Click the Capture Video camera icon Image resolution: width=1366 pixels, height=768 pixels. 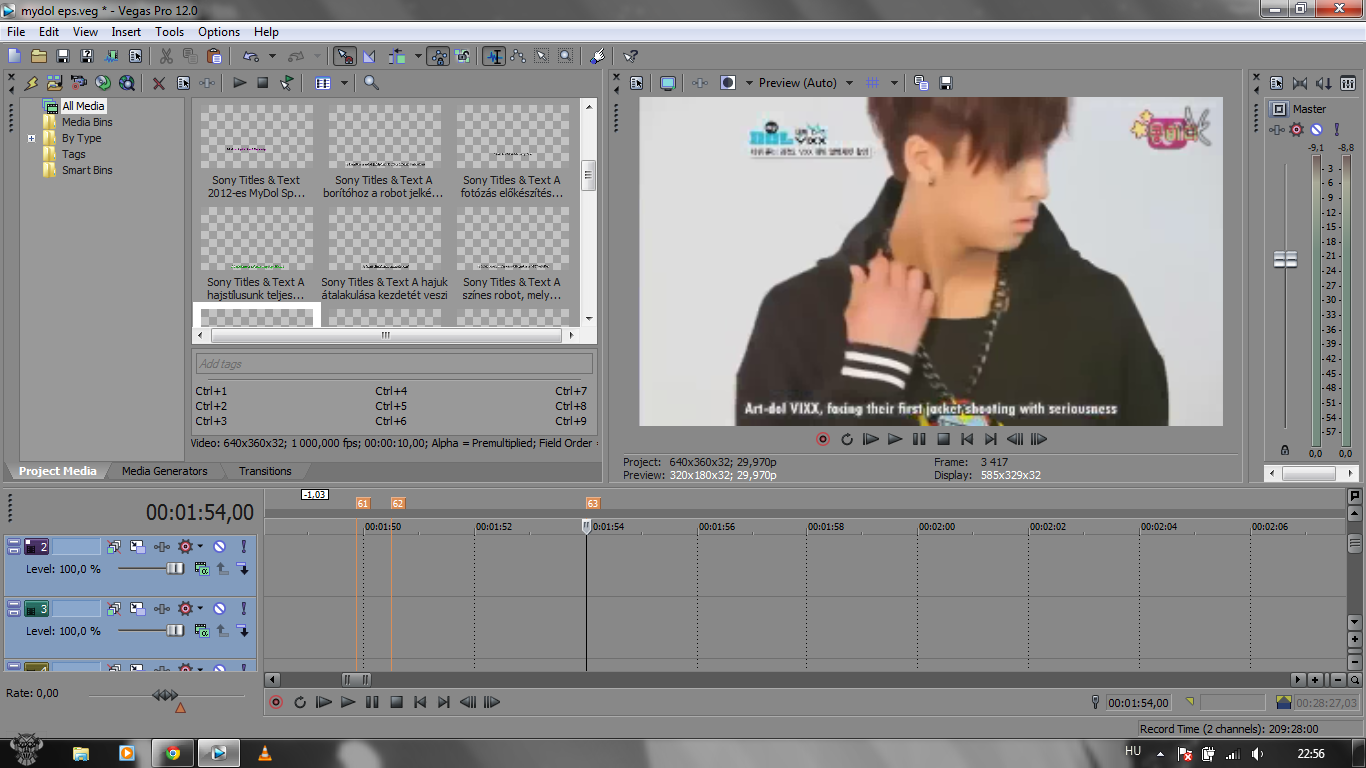[79, 83]
